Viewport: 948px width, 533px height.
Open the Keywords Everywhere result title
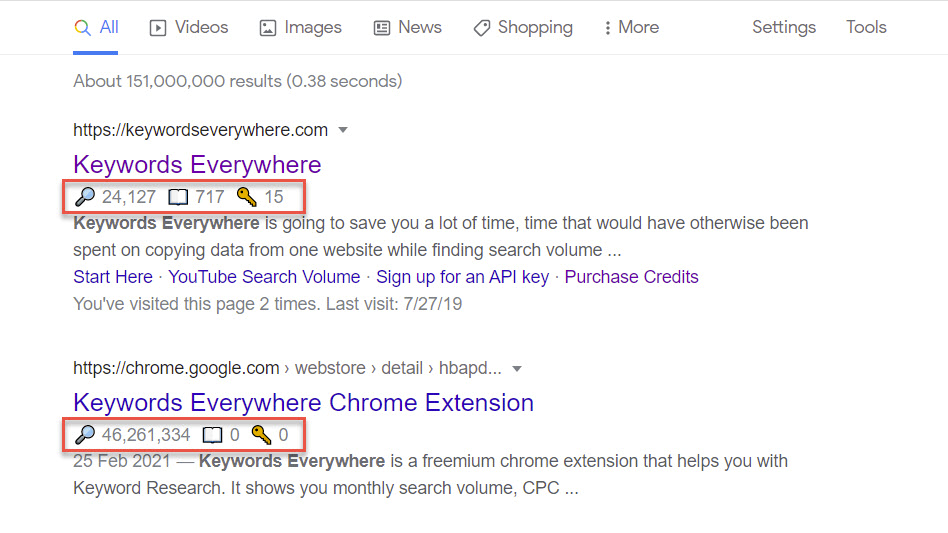click(x=197, y=165)
